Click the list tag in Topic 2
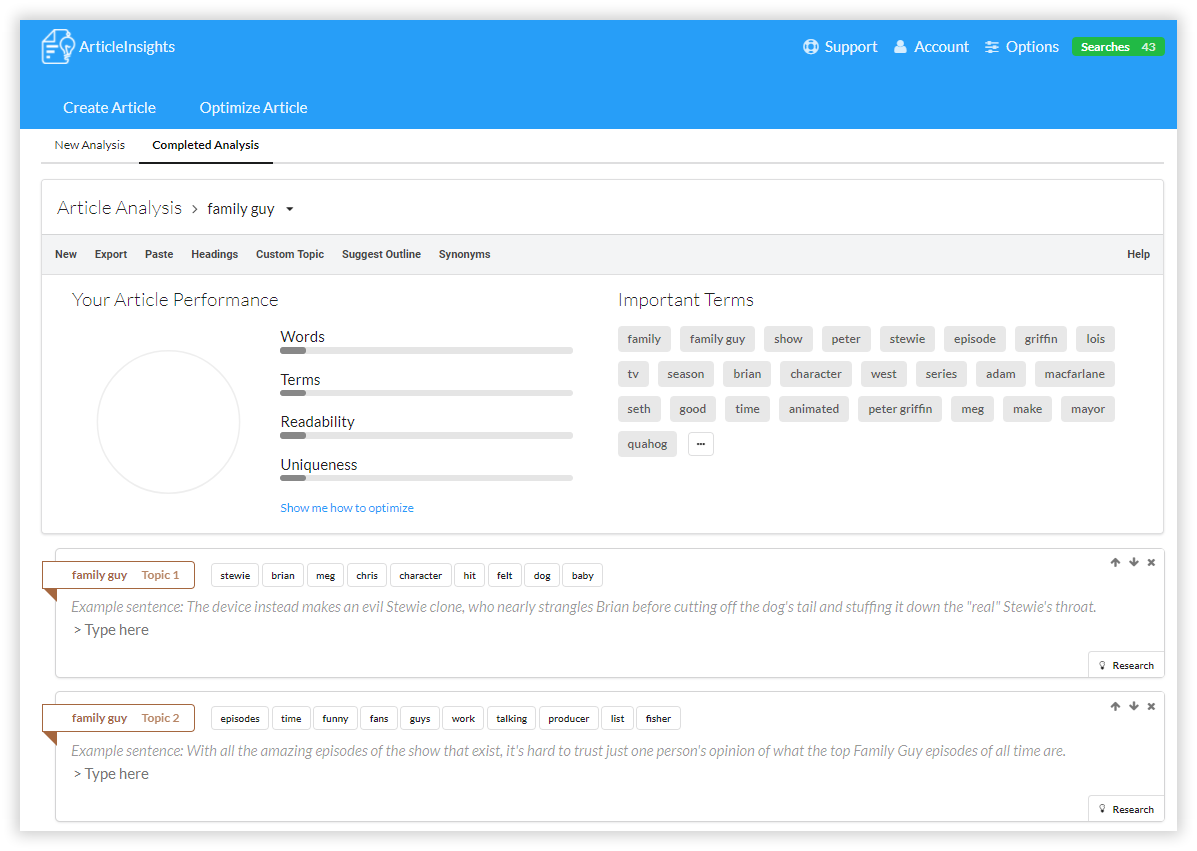Viewport: 1197px width, 851px height. (618, 718)
